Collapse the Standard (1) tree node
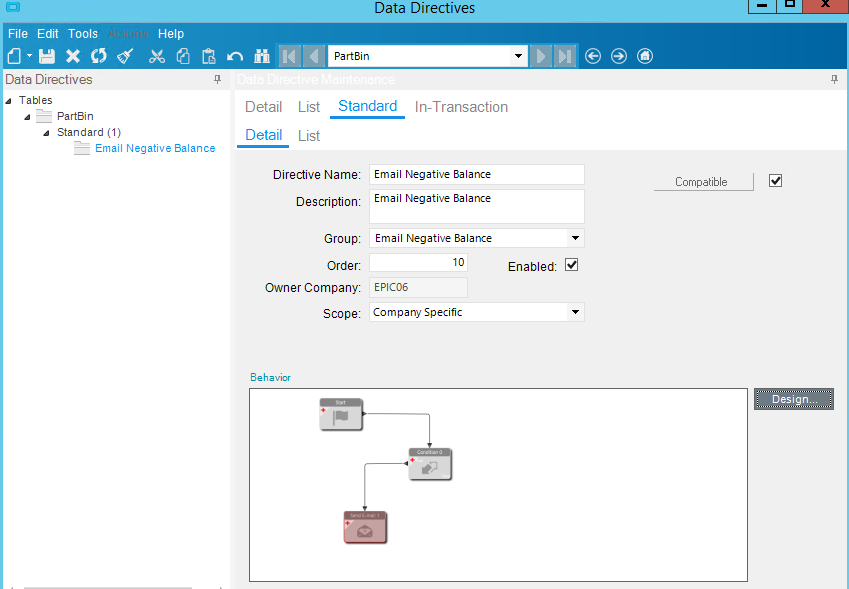Image resolution: width=849 pixels, height=589 pixels. [x=47, y=133]
